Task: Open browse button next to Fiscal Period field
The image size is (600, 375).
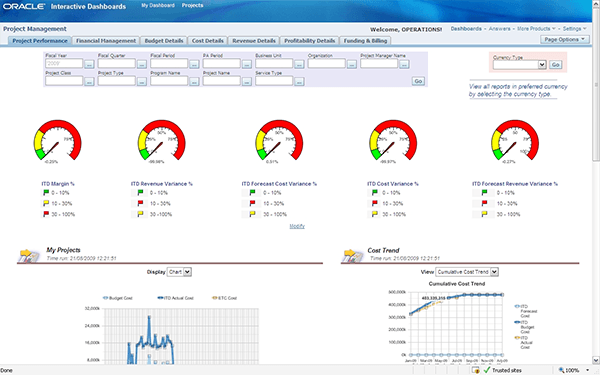Action: point(194,64)
